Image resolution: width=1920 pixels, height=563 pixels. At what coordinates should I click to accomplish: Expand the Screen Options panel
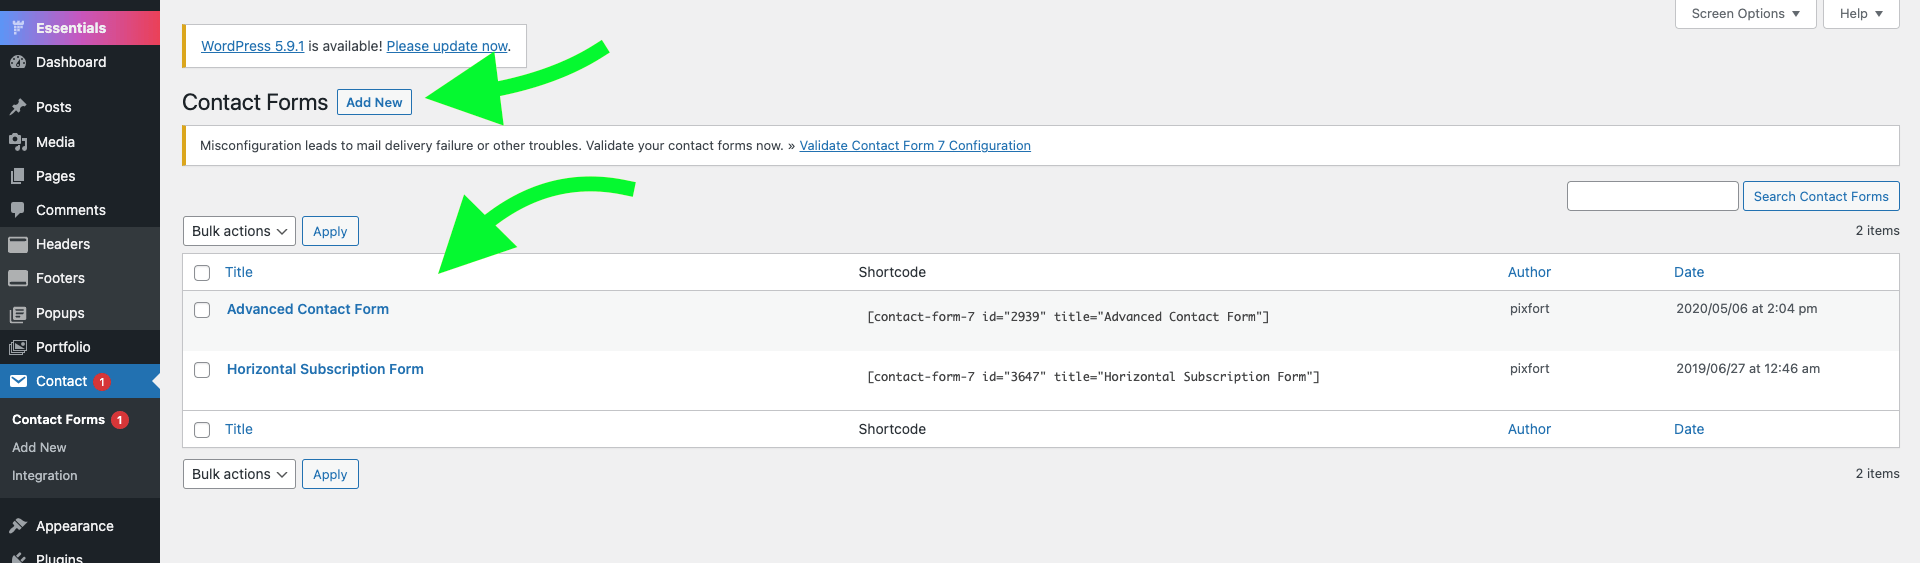point(1745,14)
